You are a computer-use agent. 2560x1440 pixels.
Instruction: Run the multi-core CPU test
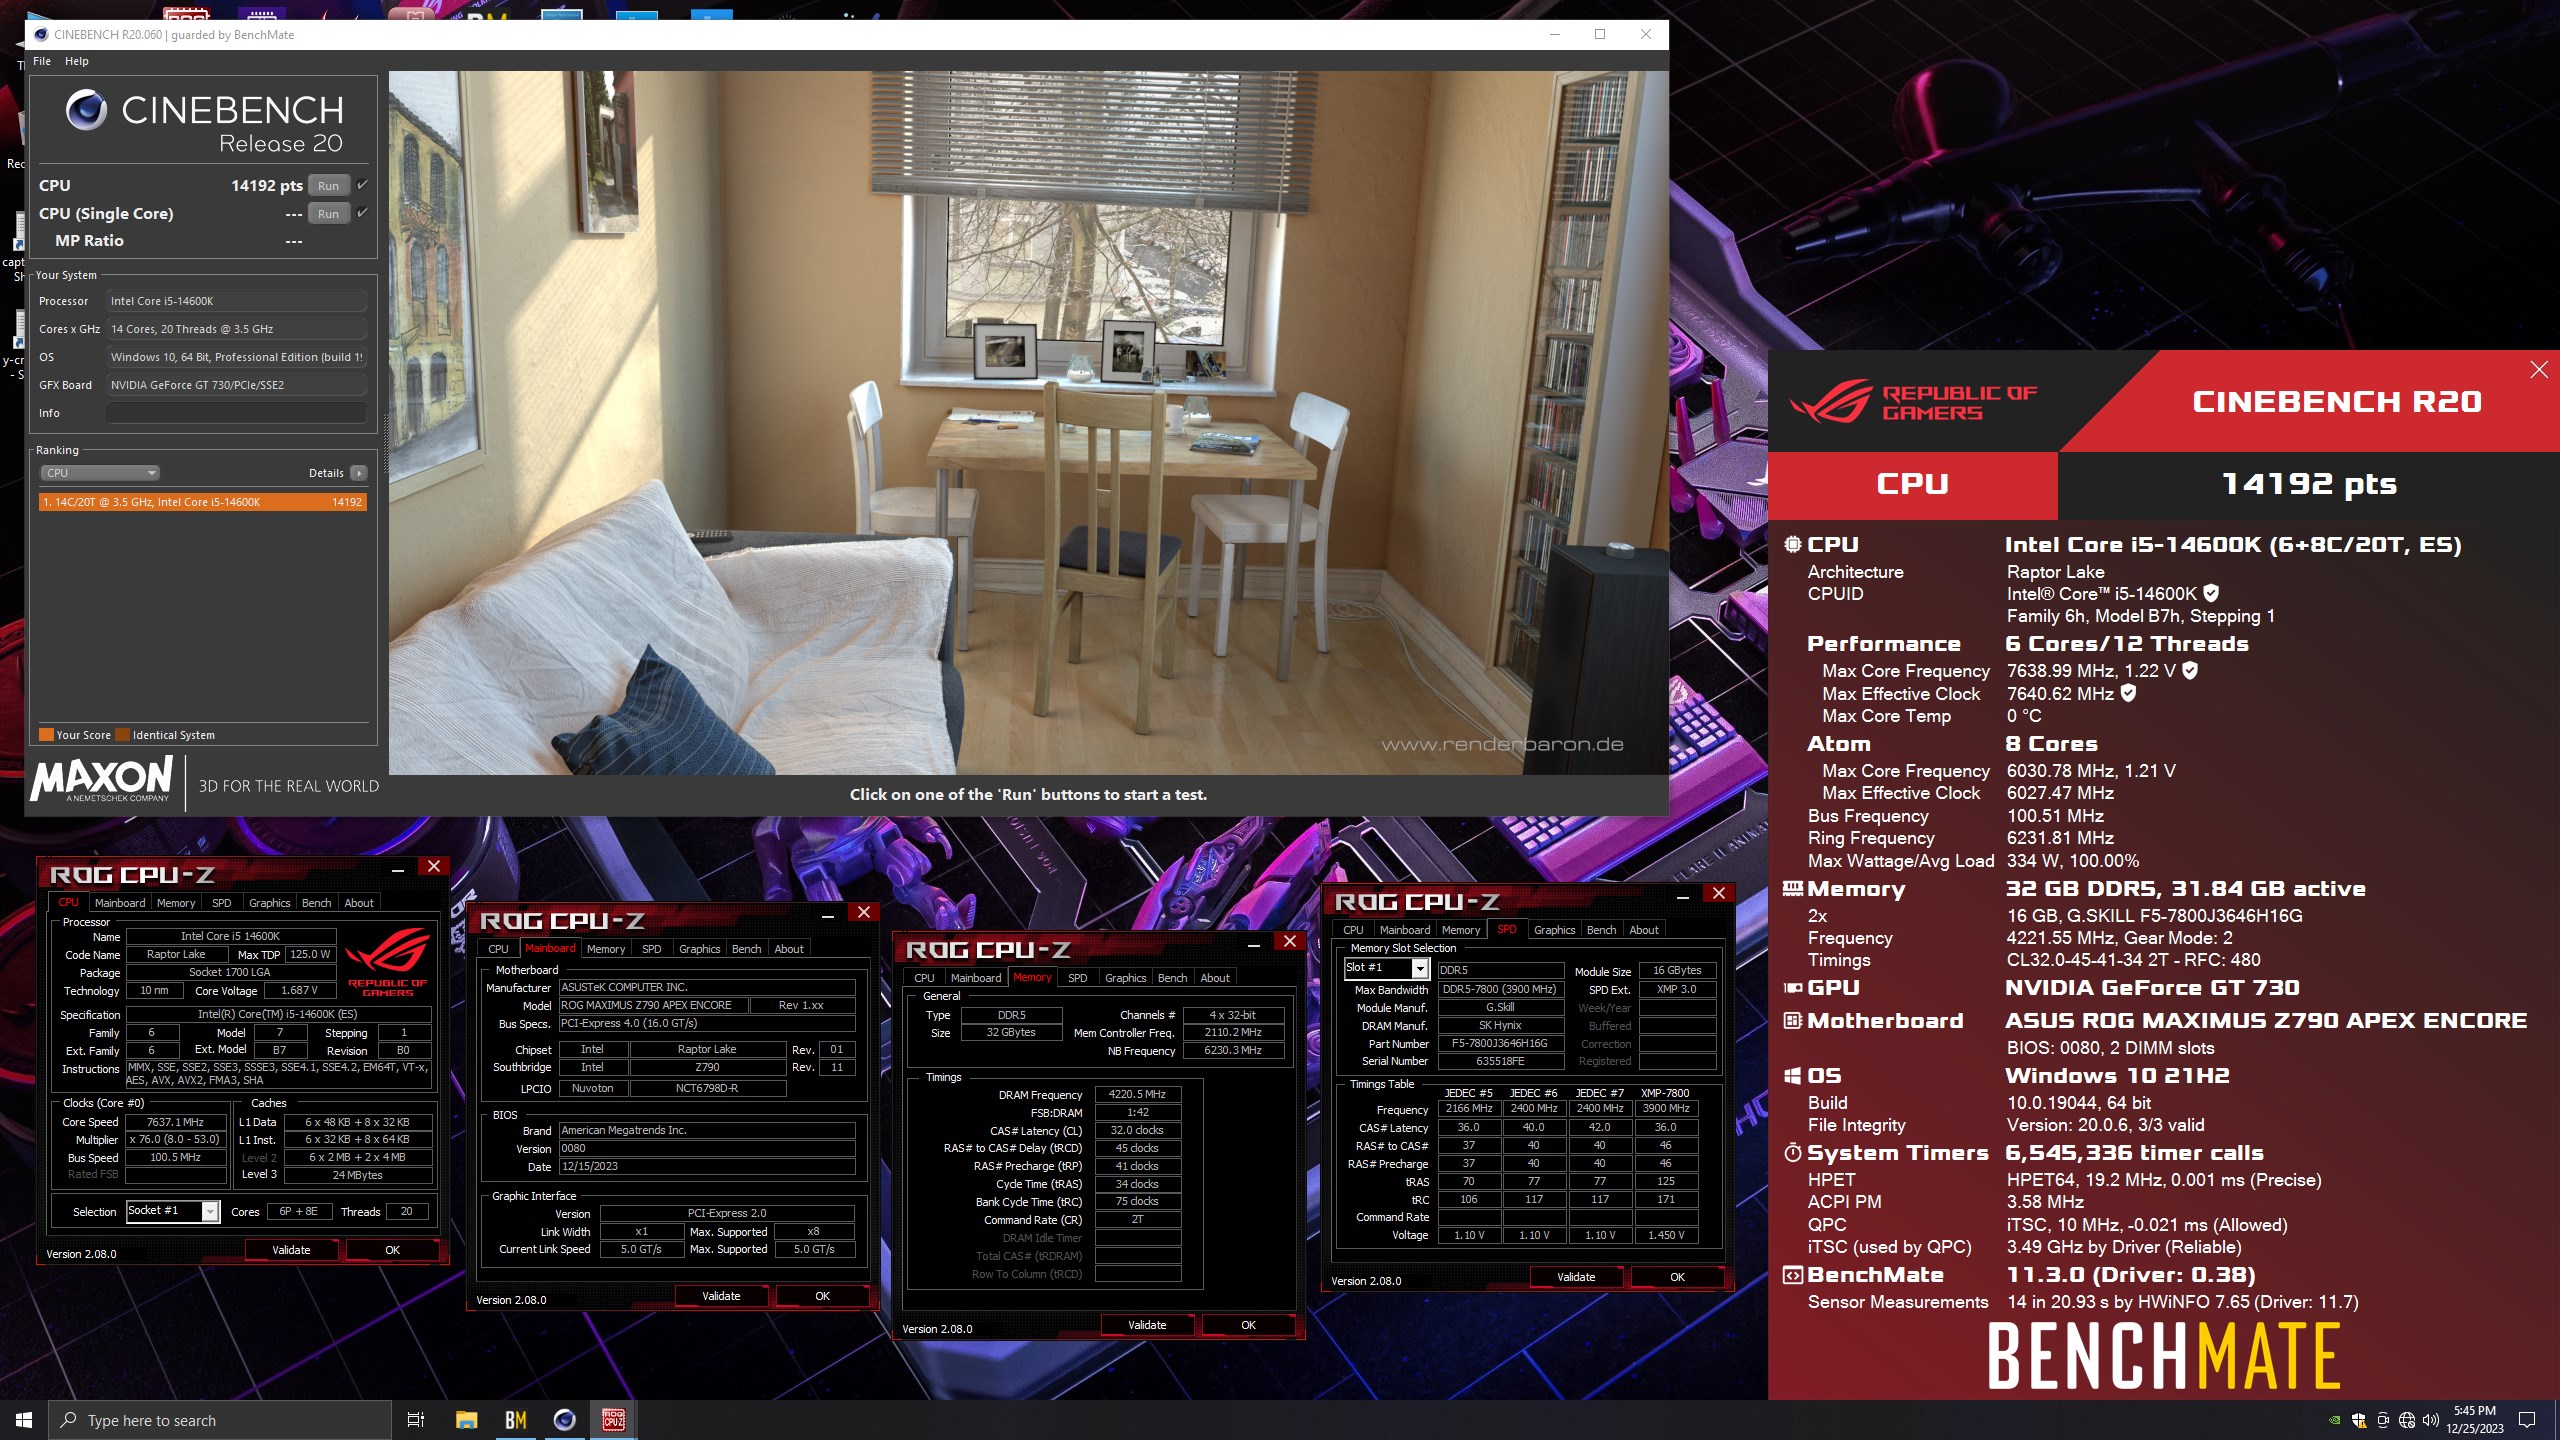(328, 185)
